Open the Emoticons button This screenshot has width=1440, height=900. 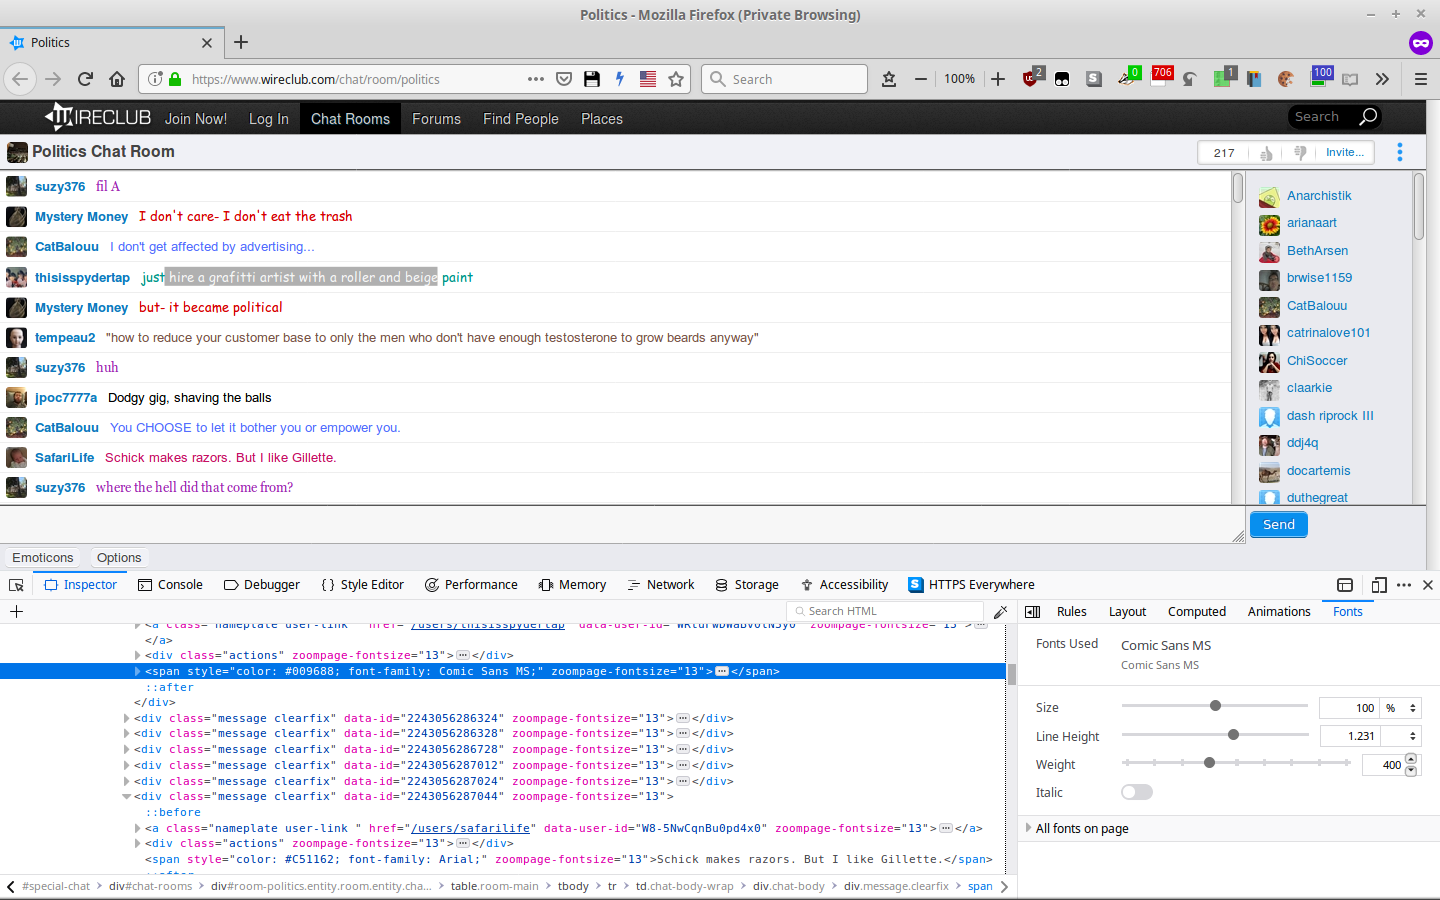(x=43, y=558)
